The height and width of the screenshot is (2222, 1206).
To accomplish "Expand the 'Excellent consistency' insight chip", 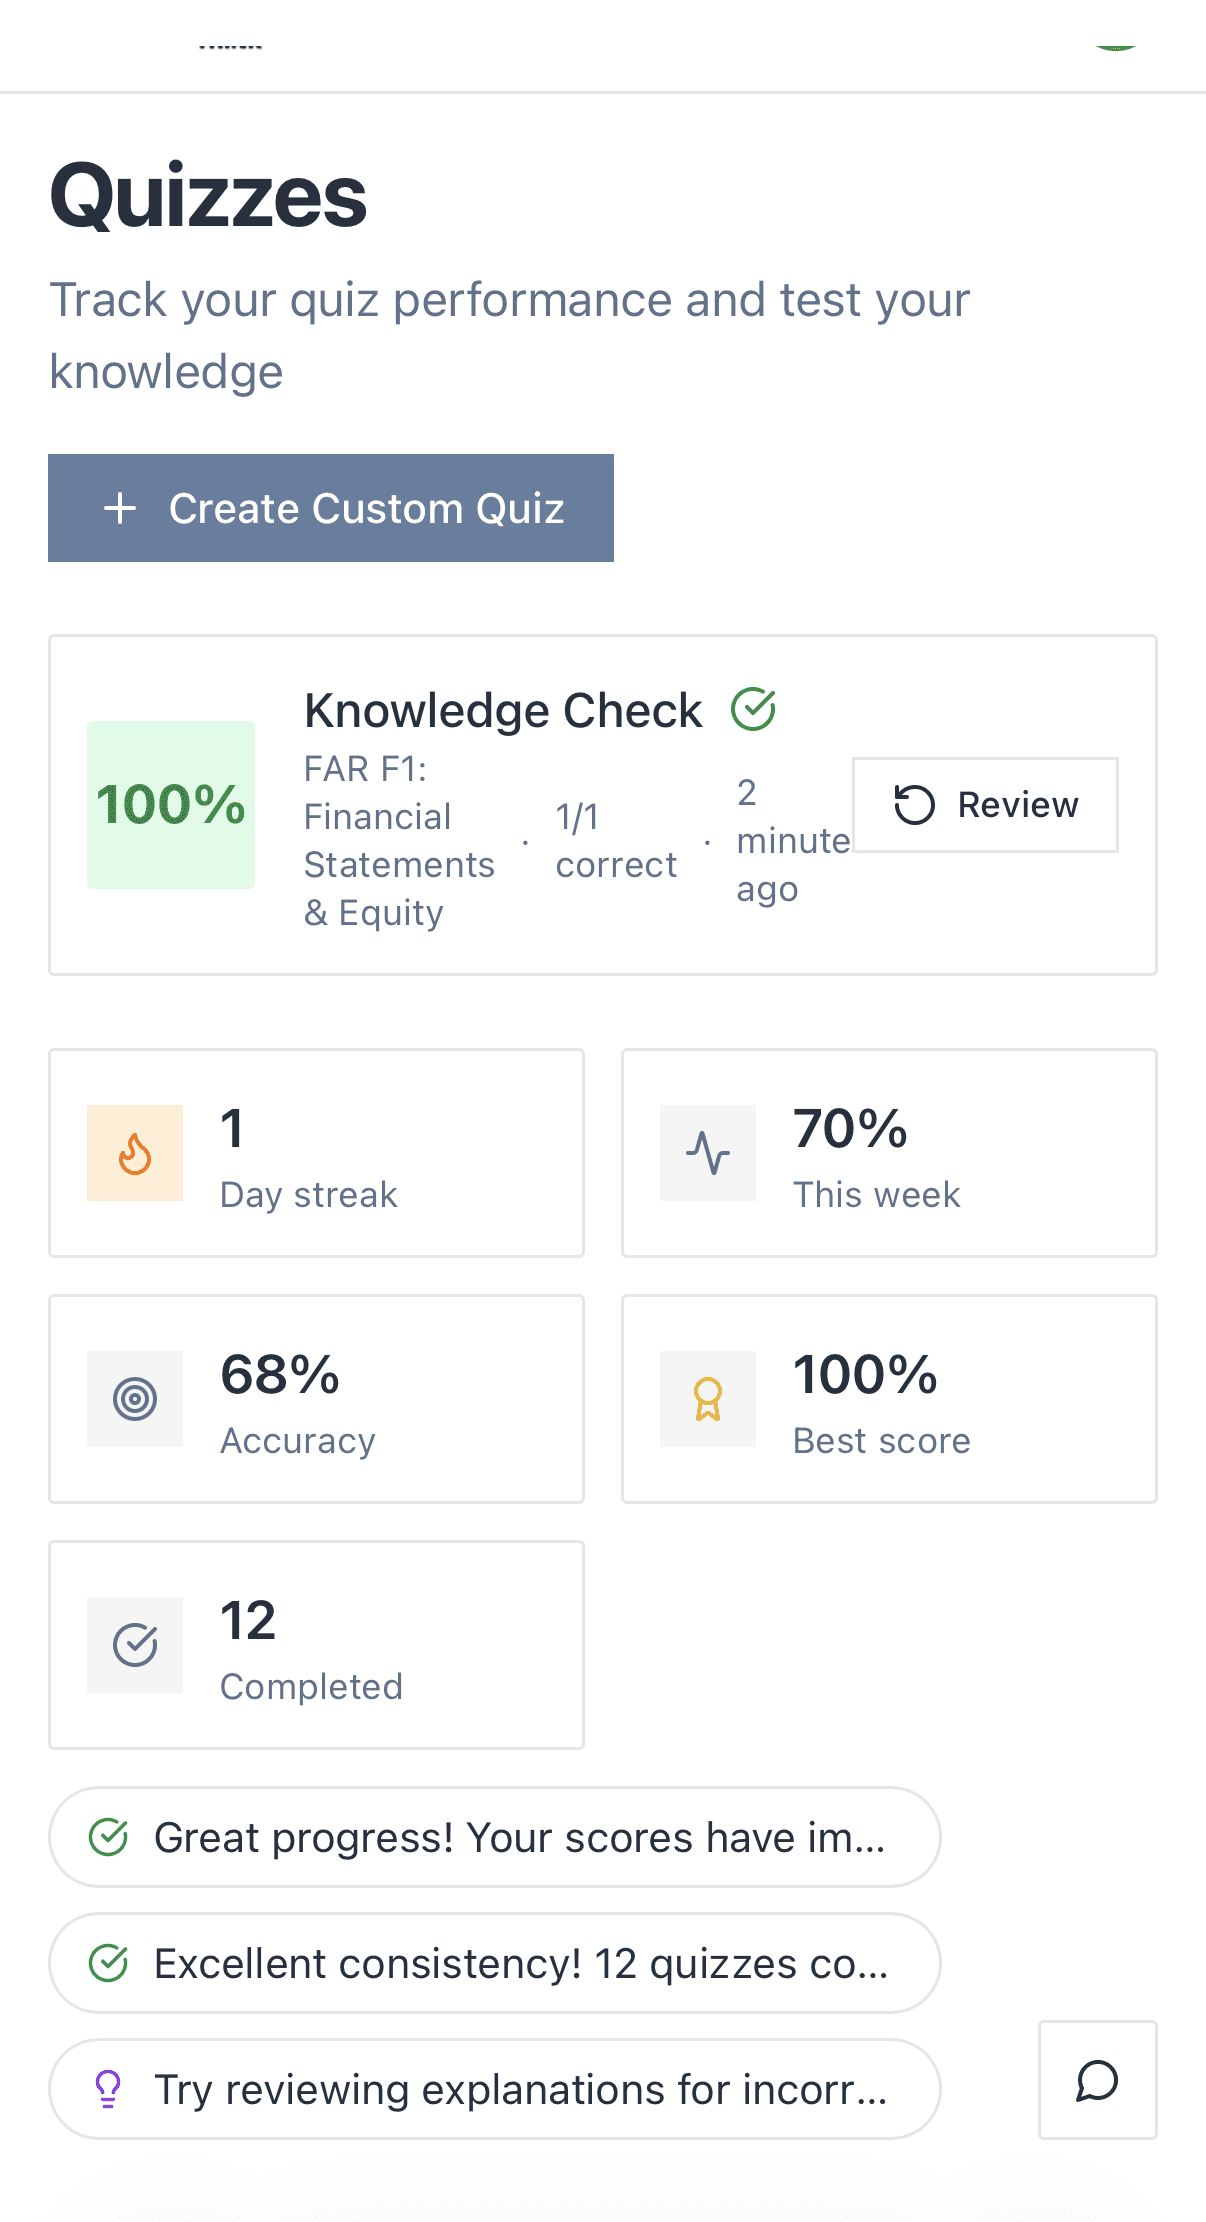I will [493, 1963].
